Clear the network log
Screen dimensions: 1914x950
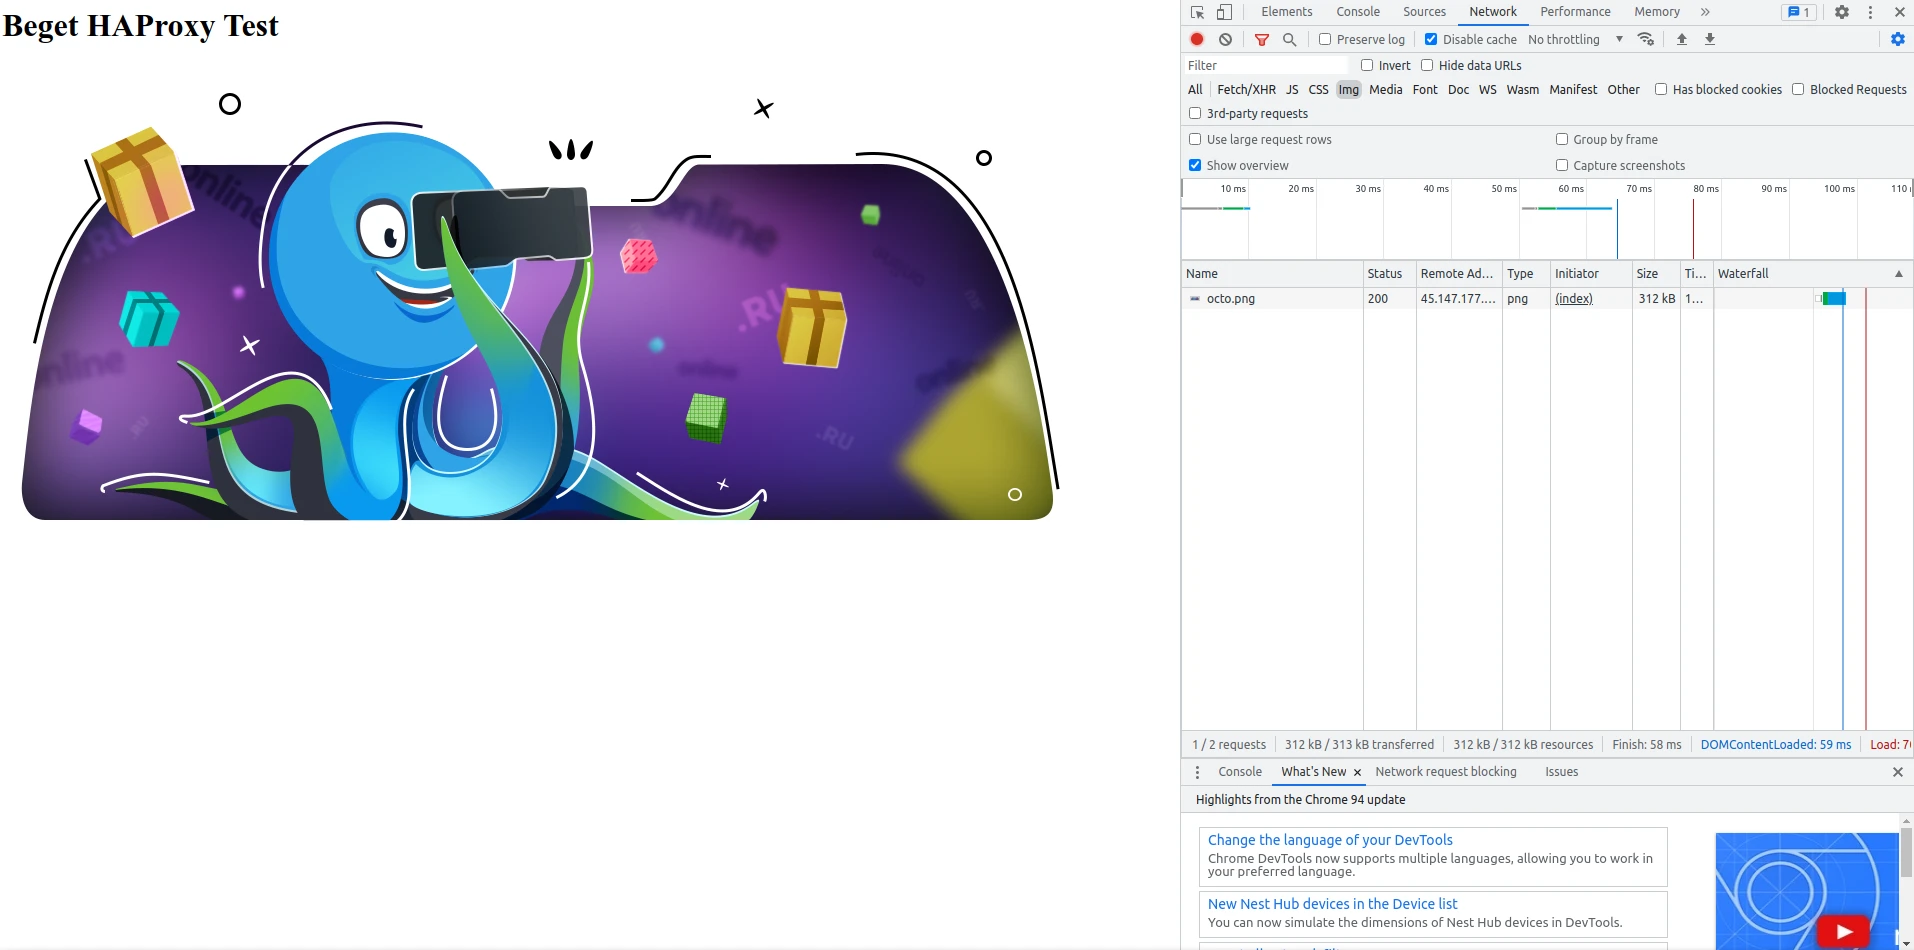[x=1225, y=39]
